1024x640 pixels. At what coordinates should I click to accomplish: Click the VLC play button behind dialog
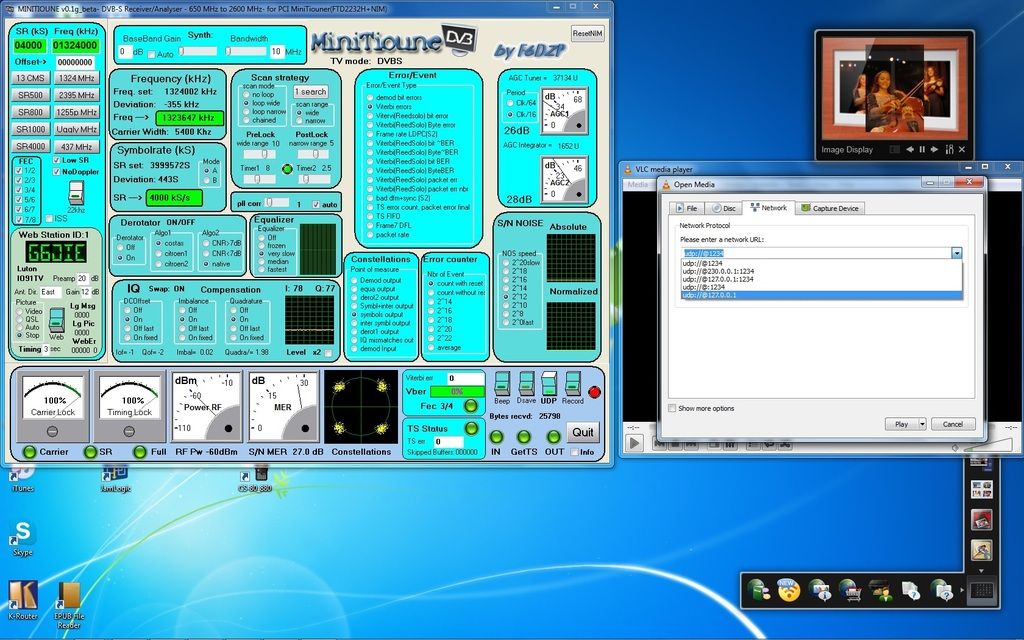(x=633, y=442)
